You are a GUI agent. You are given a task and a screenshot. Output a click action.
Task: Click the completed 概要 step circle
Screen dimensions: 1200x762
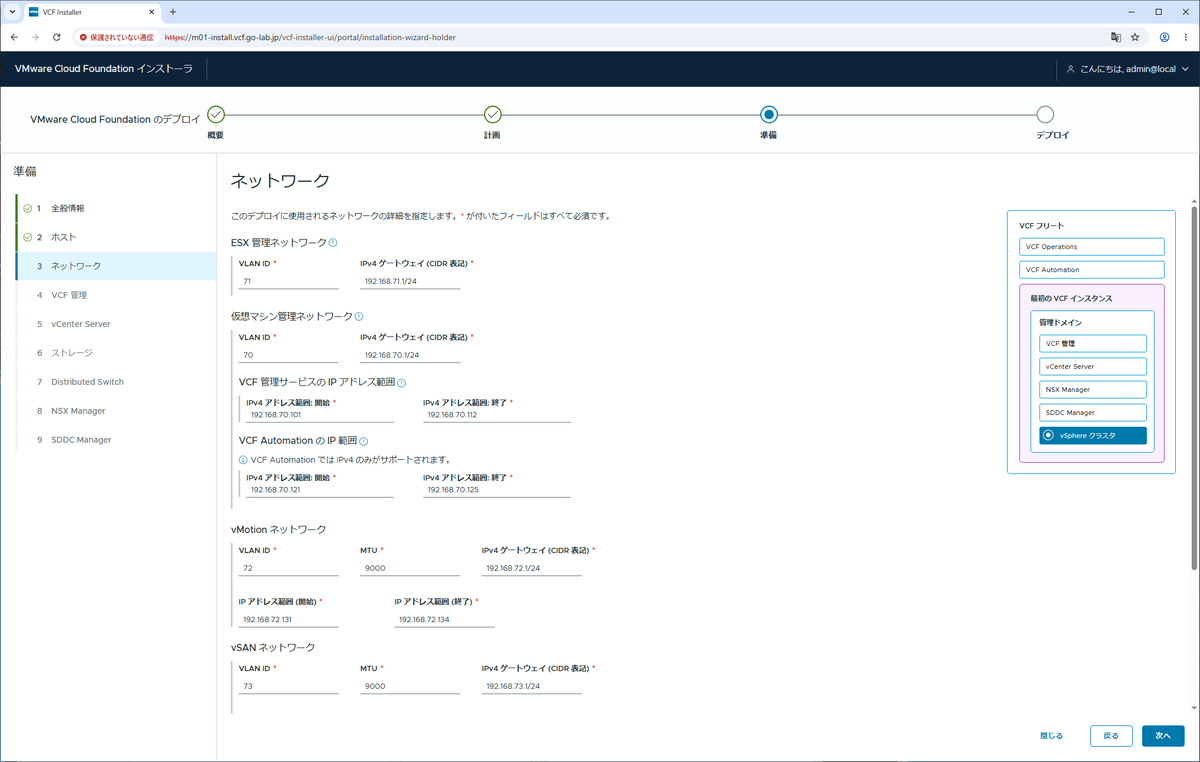click(x=216, y=115)
